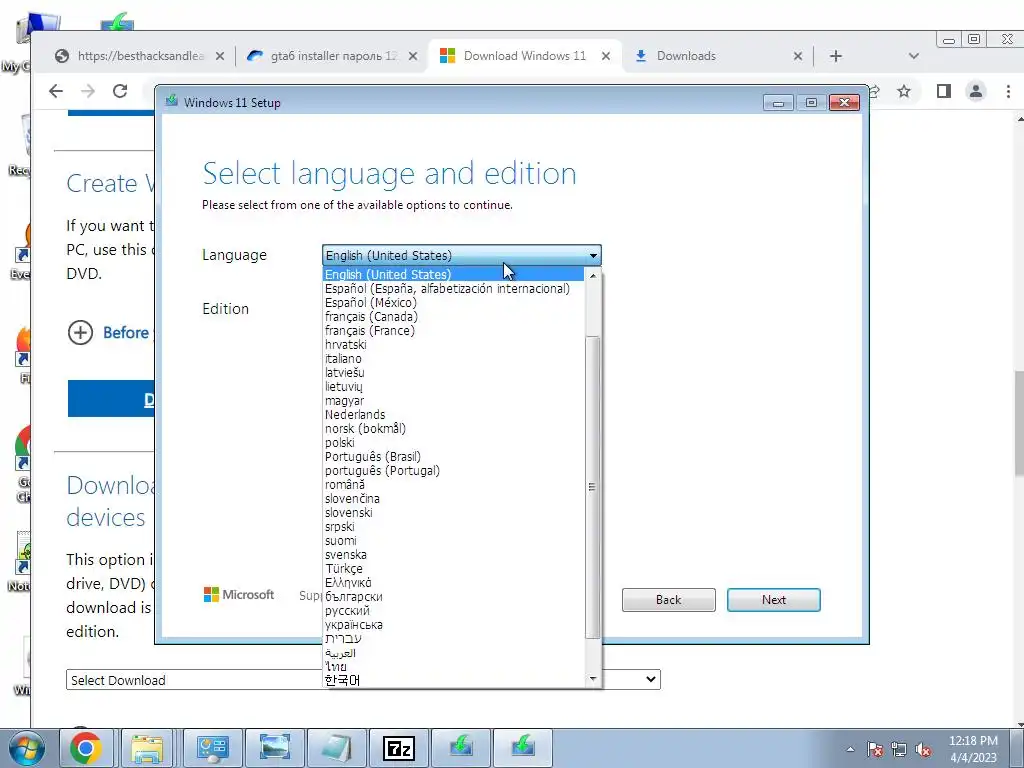Click the muted volume tray icon
Image resolution: width=1024 pixels, height=768 pixels.
click(x=923, y=749)
